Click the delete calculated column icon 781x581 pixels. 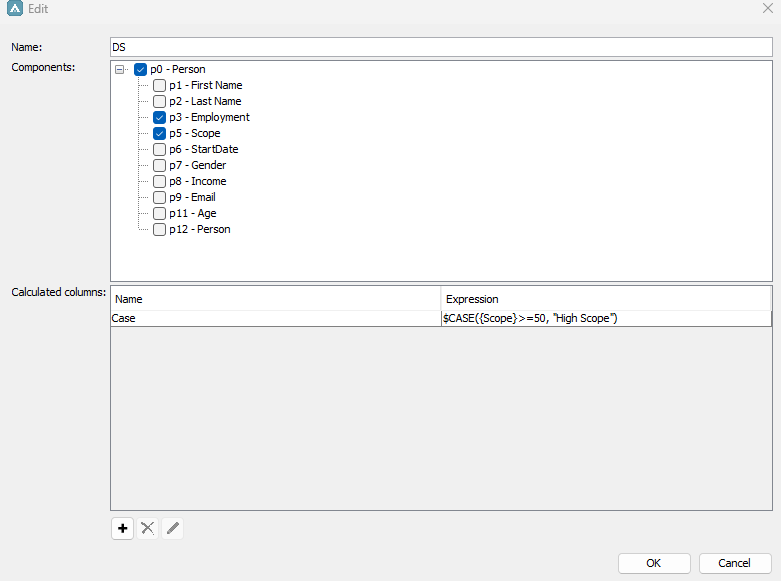click(148, 528)
